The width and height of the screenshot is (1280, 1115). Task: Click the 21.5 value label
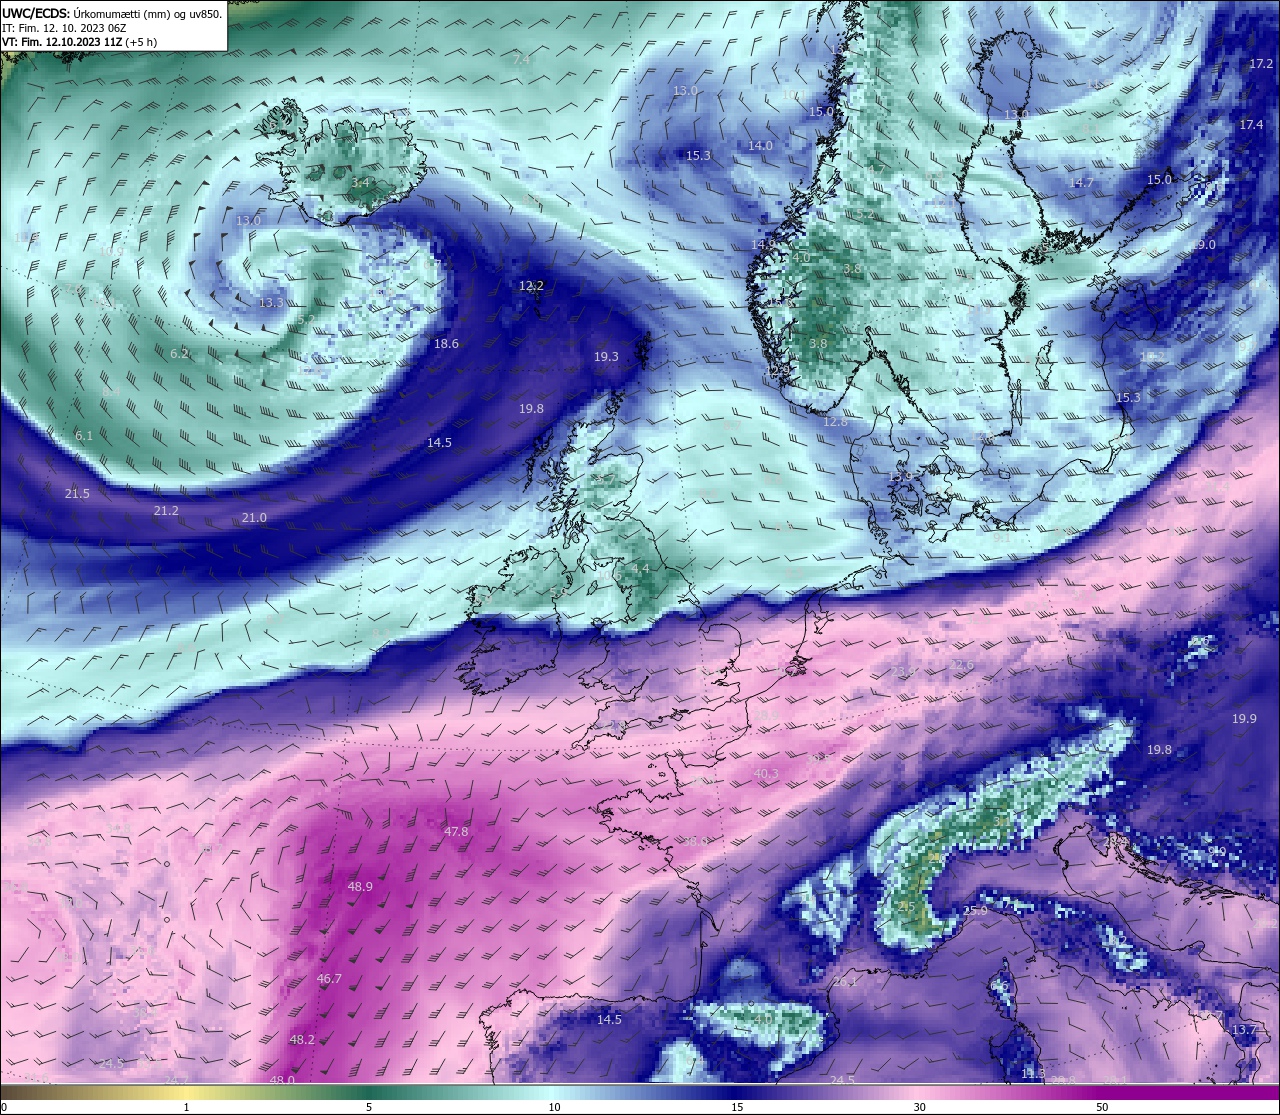tap(77, 494)
